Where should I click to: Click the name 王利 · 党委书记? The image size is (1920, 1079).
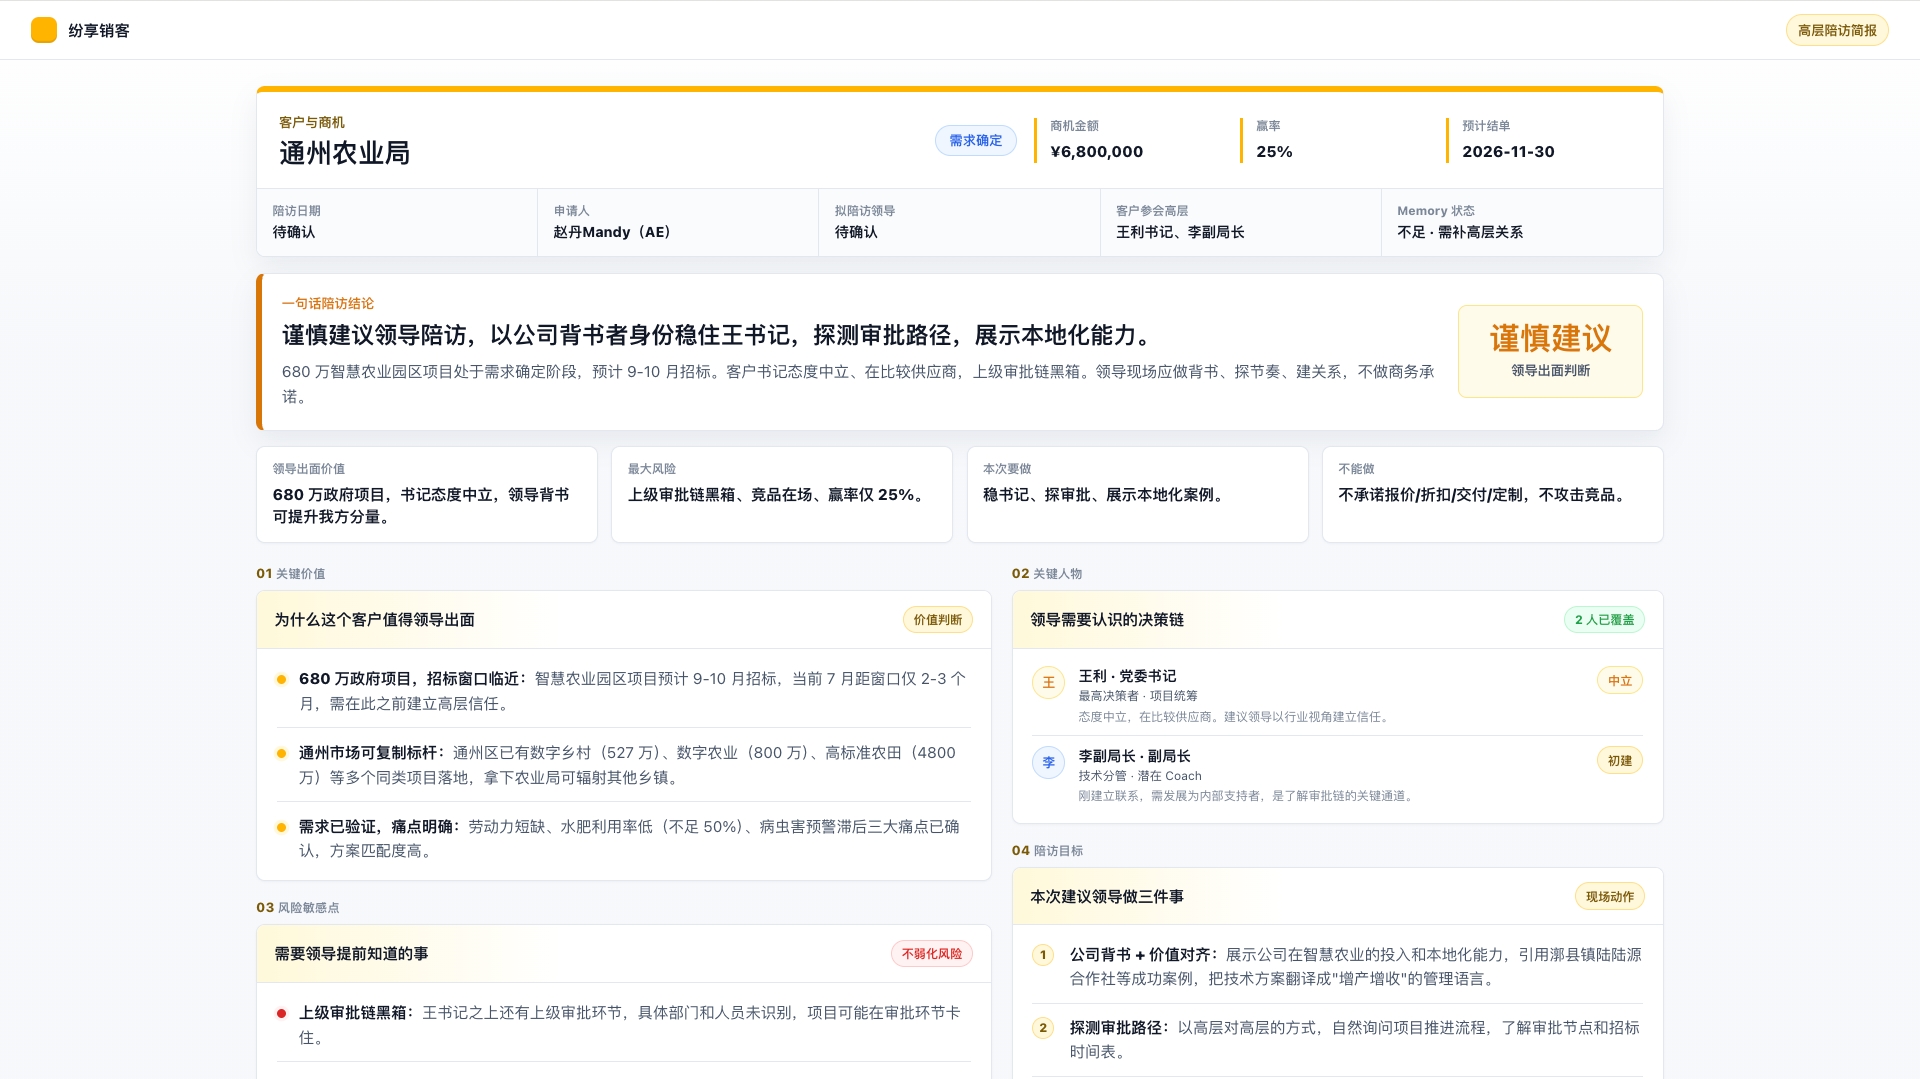point(1127,676)
